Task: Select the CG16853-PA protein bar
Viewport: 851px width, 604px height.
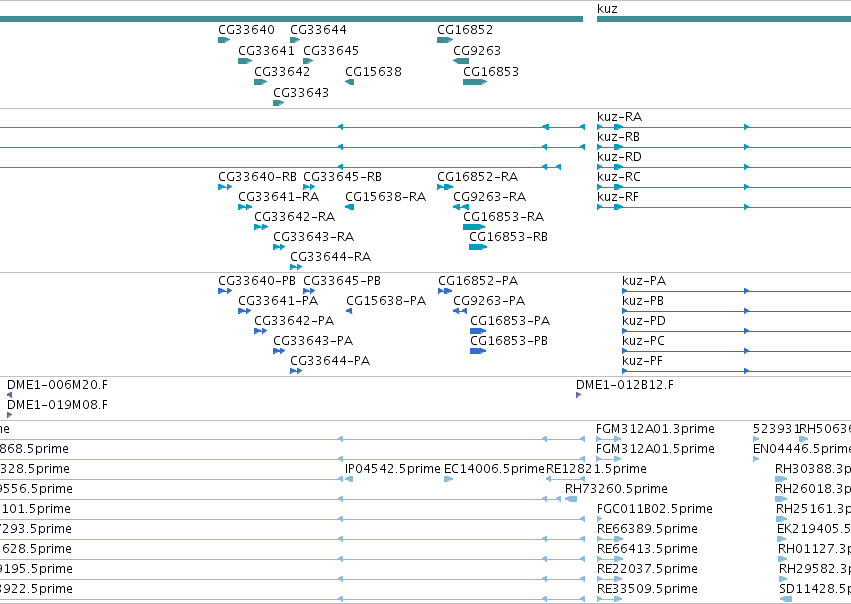Action: (x=478, y=332)
